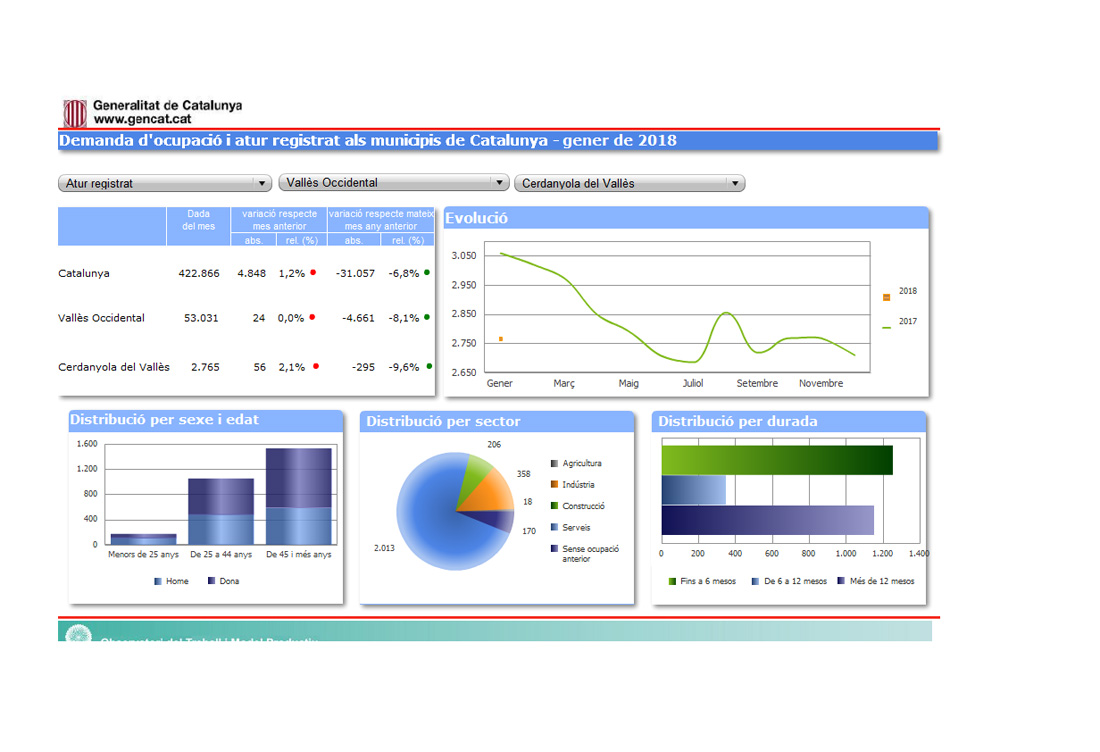Click the pie label 2.013
This screenshot has height=752, width=1100.
[x=384, y=548]
